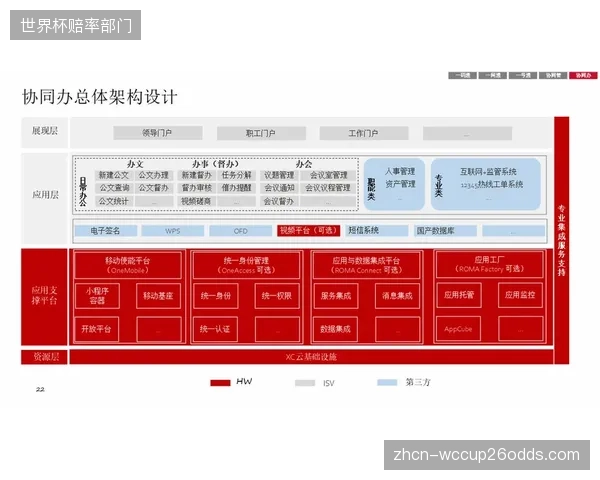600x480 pixels.
Task: Click the 人事管理 text
Action: tap(400, 171)
